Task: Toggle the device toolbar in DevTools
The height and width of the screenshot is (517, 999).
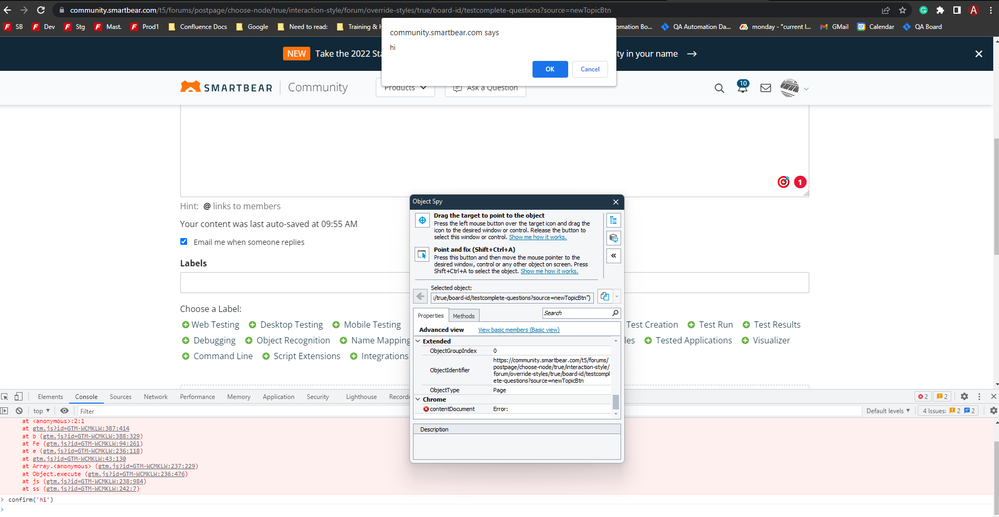Action: [x=19, y=397]
